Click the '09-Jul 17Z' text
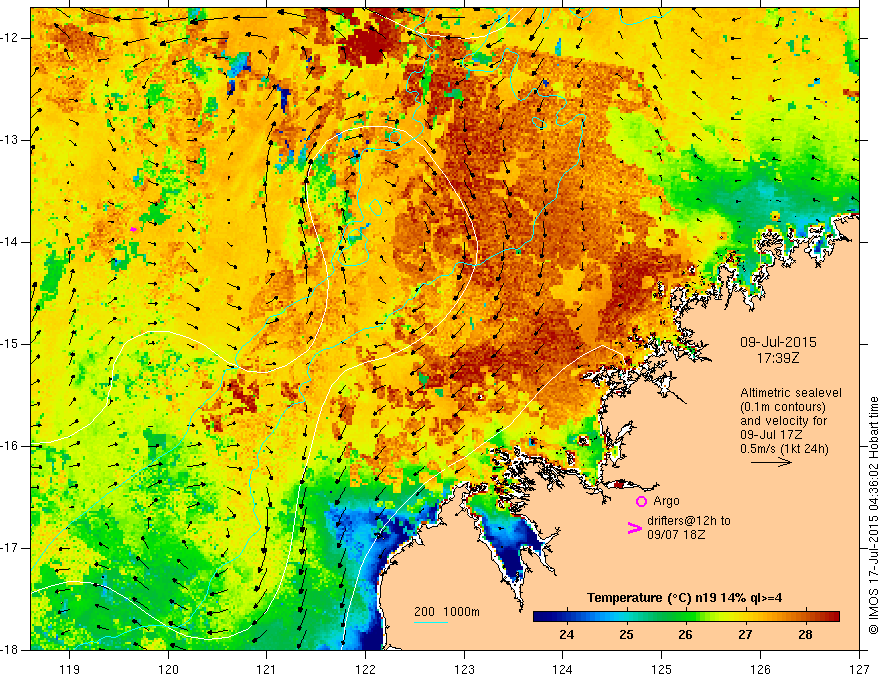 tap(773, 435)
